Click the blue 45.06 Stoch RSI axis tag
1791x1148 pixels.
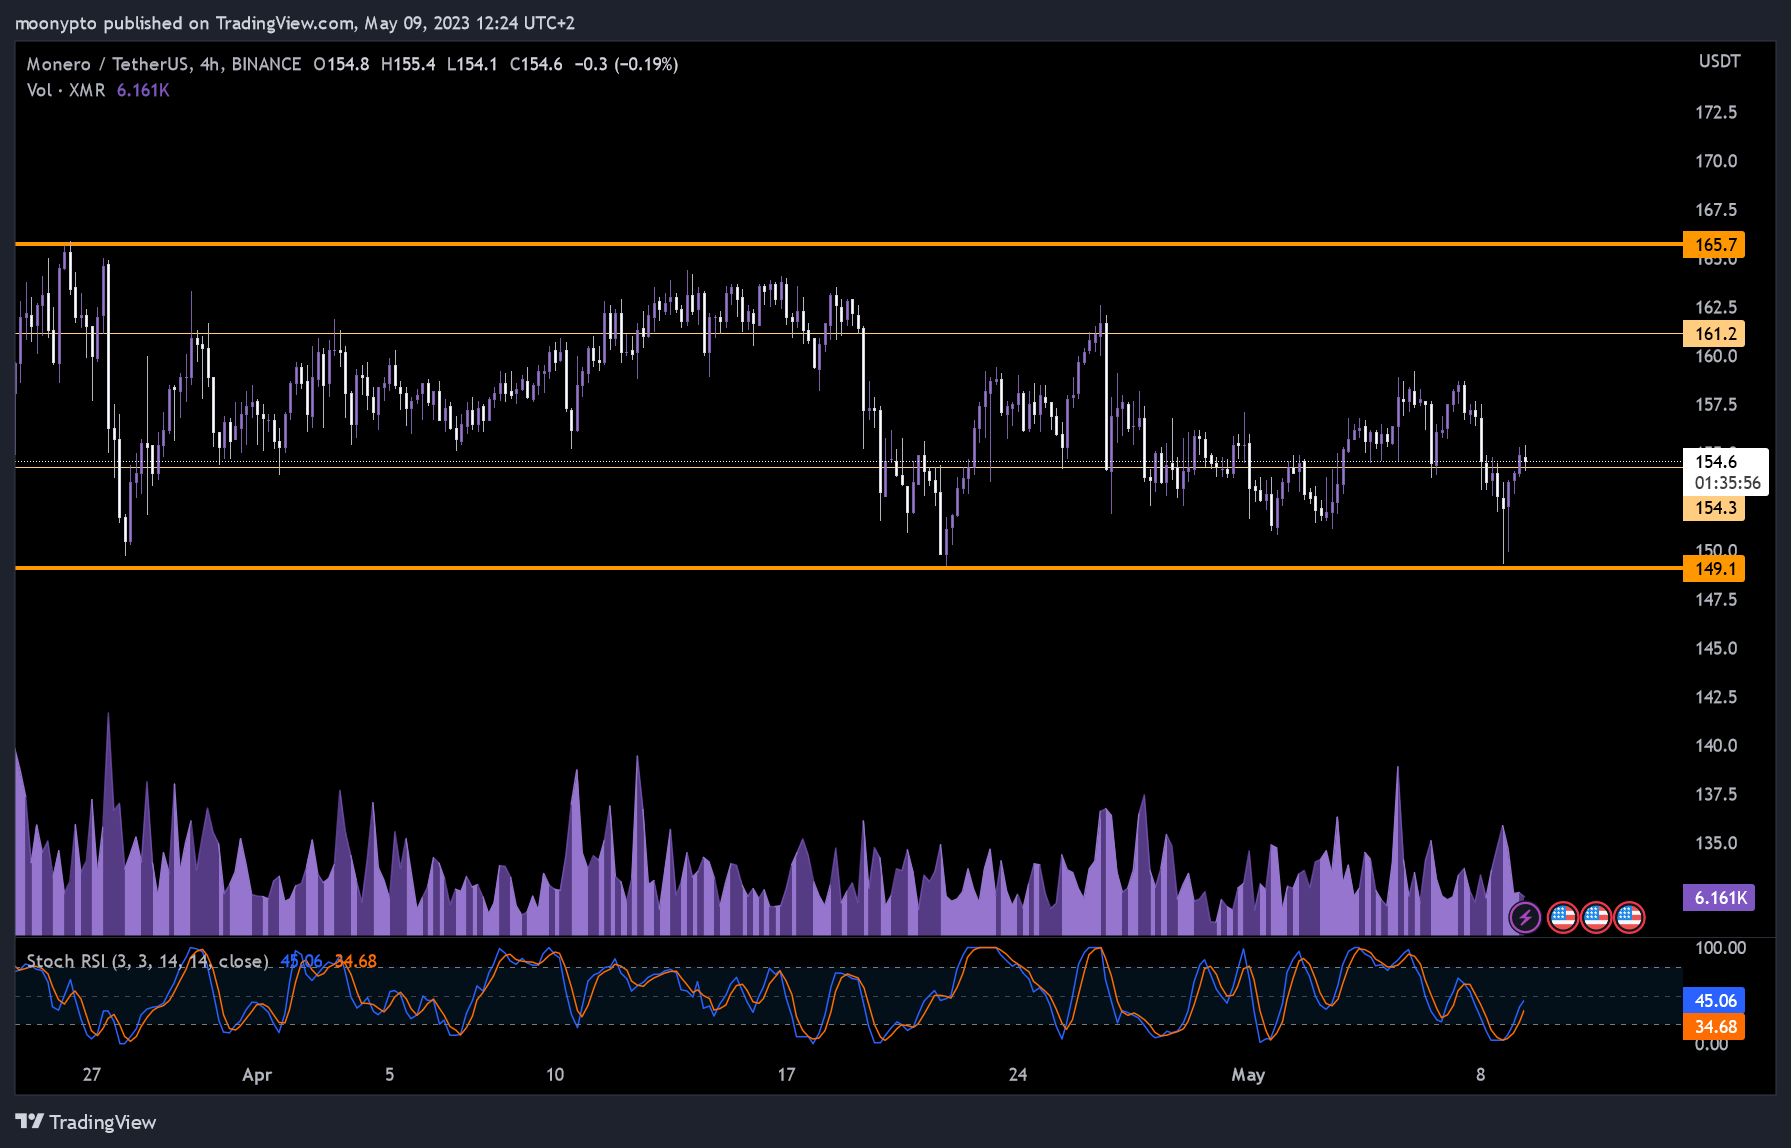coord(1715,1001)
